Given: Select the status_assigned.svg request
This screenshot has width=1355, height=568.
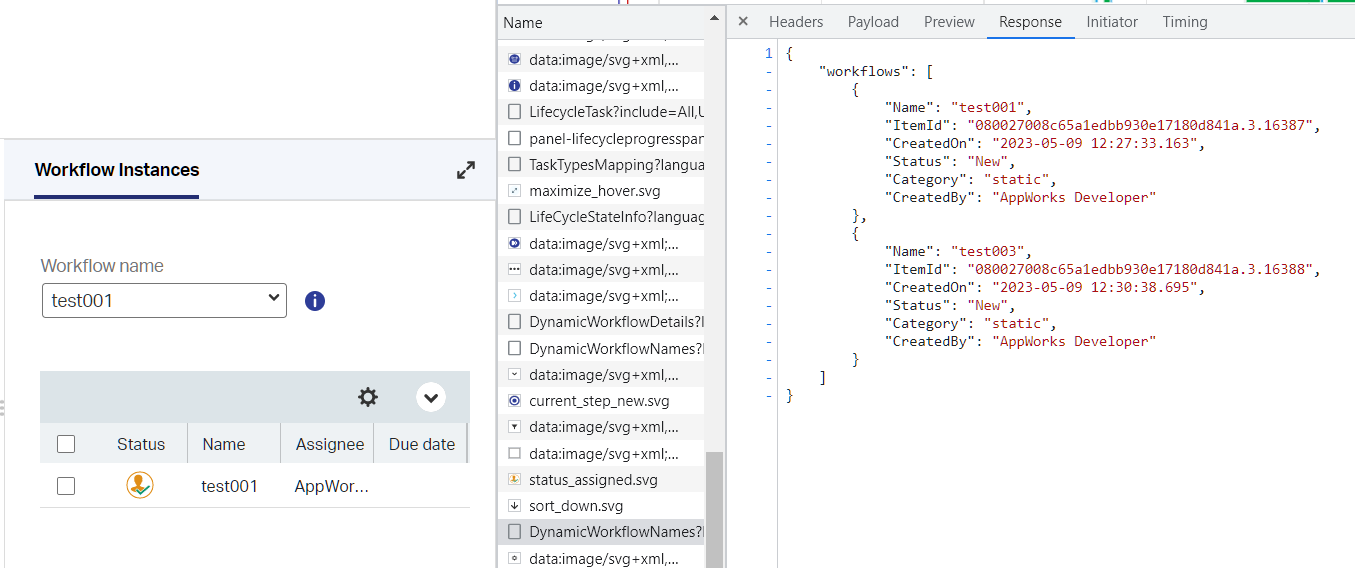Looking at the screenshot, I should (593, 480).
